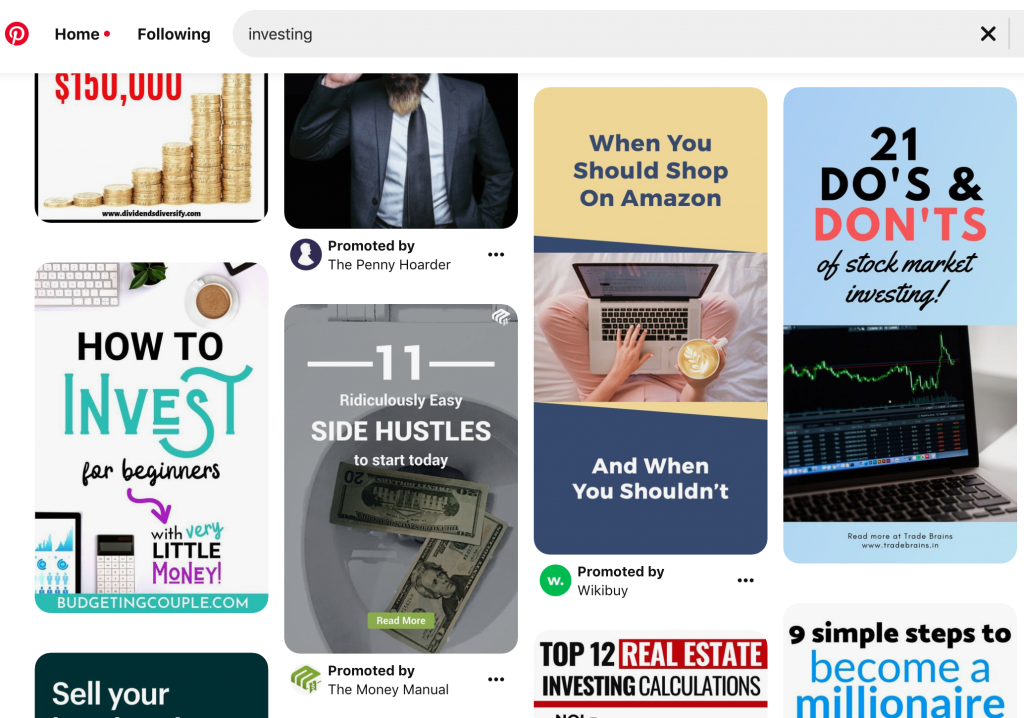This screenshot has height=718, width=1024.
Task: Click The Money Manual avatar icon
Action: pyautogui.click(x=306, y=679)
